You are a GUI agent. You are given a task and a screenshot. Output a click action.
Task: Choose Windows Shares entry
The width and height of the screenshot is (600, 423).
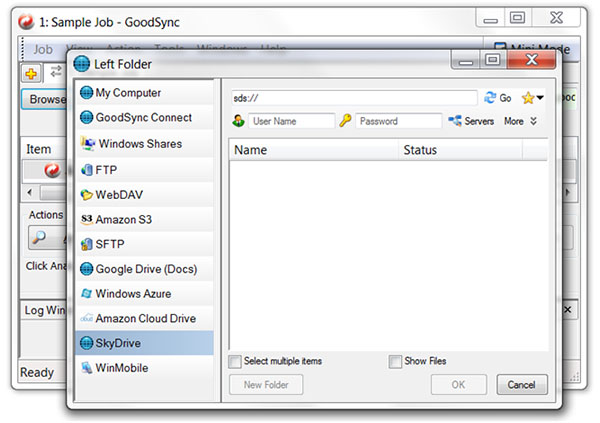click(x=144, y=144)
